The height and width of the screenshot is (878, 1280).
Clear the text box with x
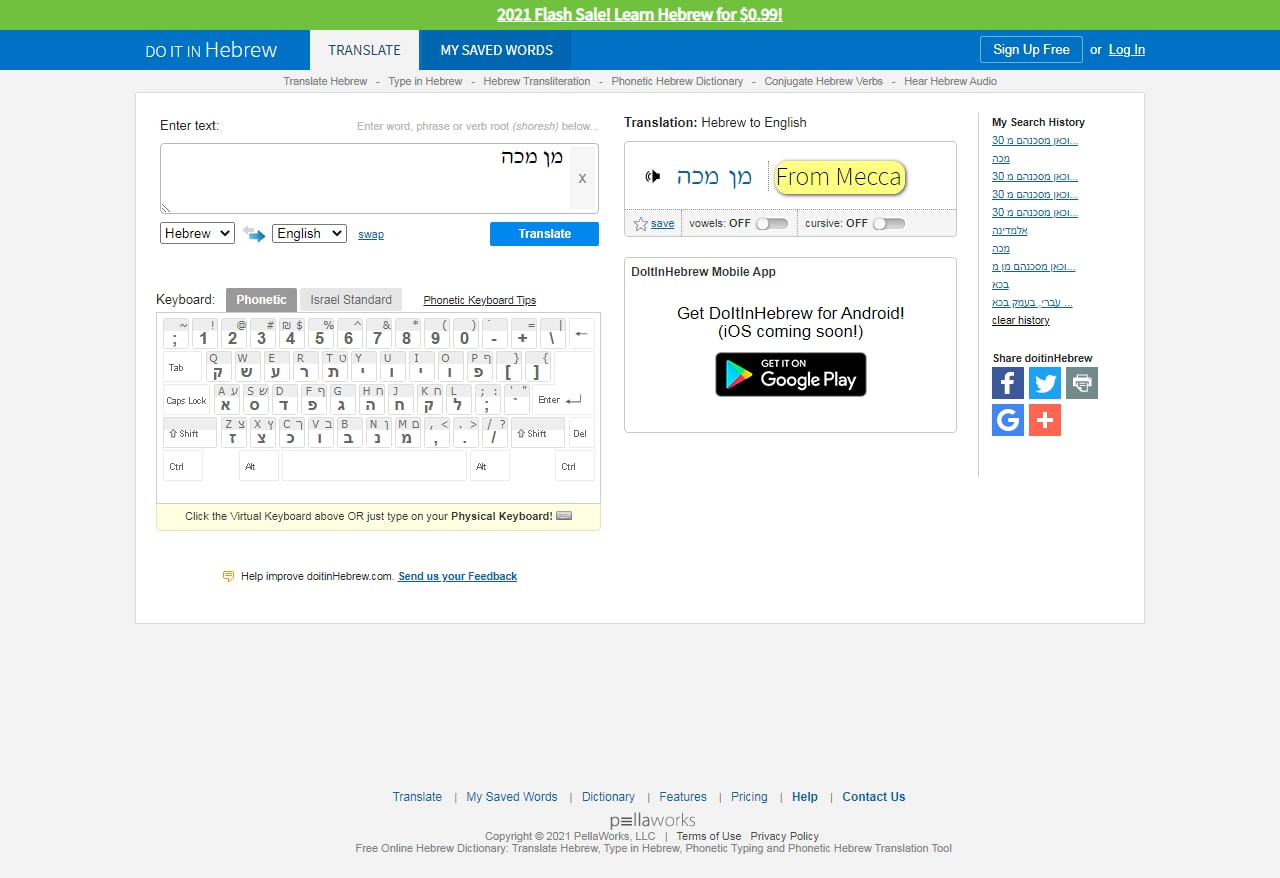point(583,178)
